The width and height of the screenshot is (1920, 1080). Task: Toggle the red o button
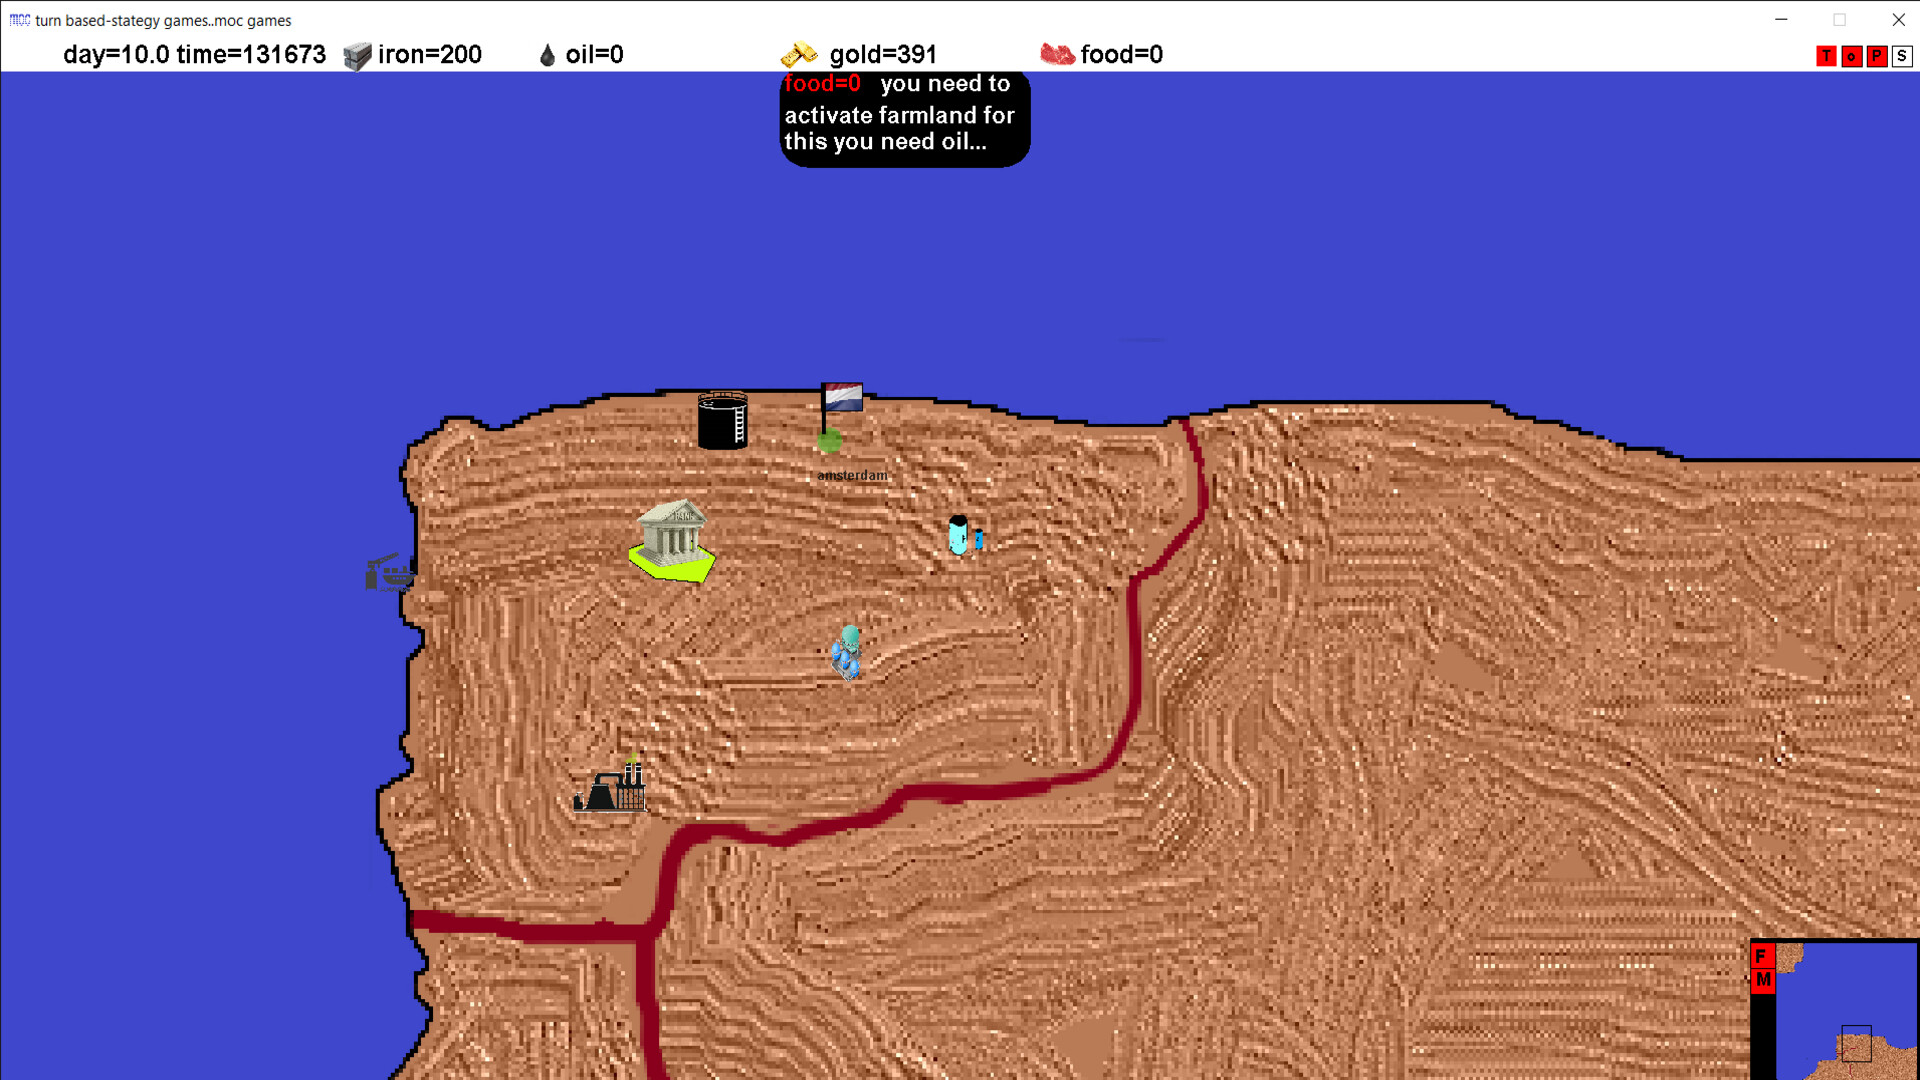pos(1852,56)
